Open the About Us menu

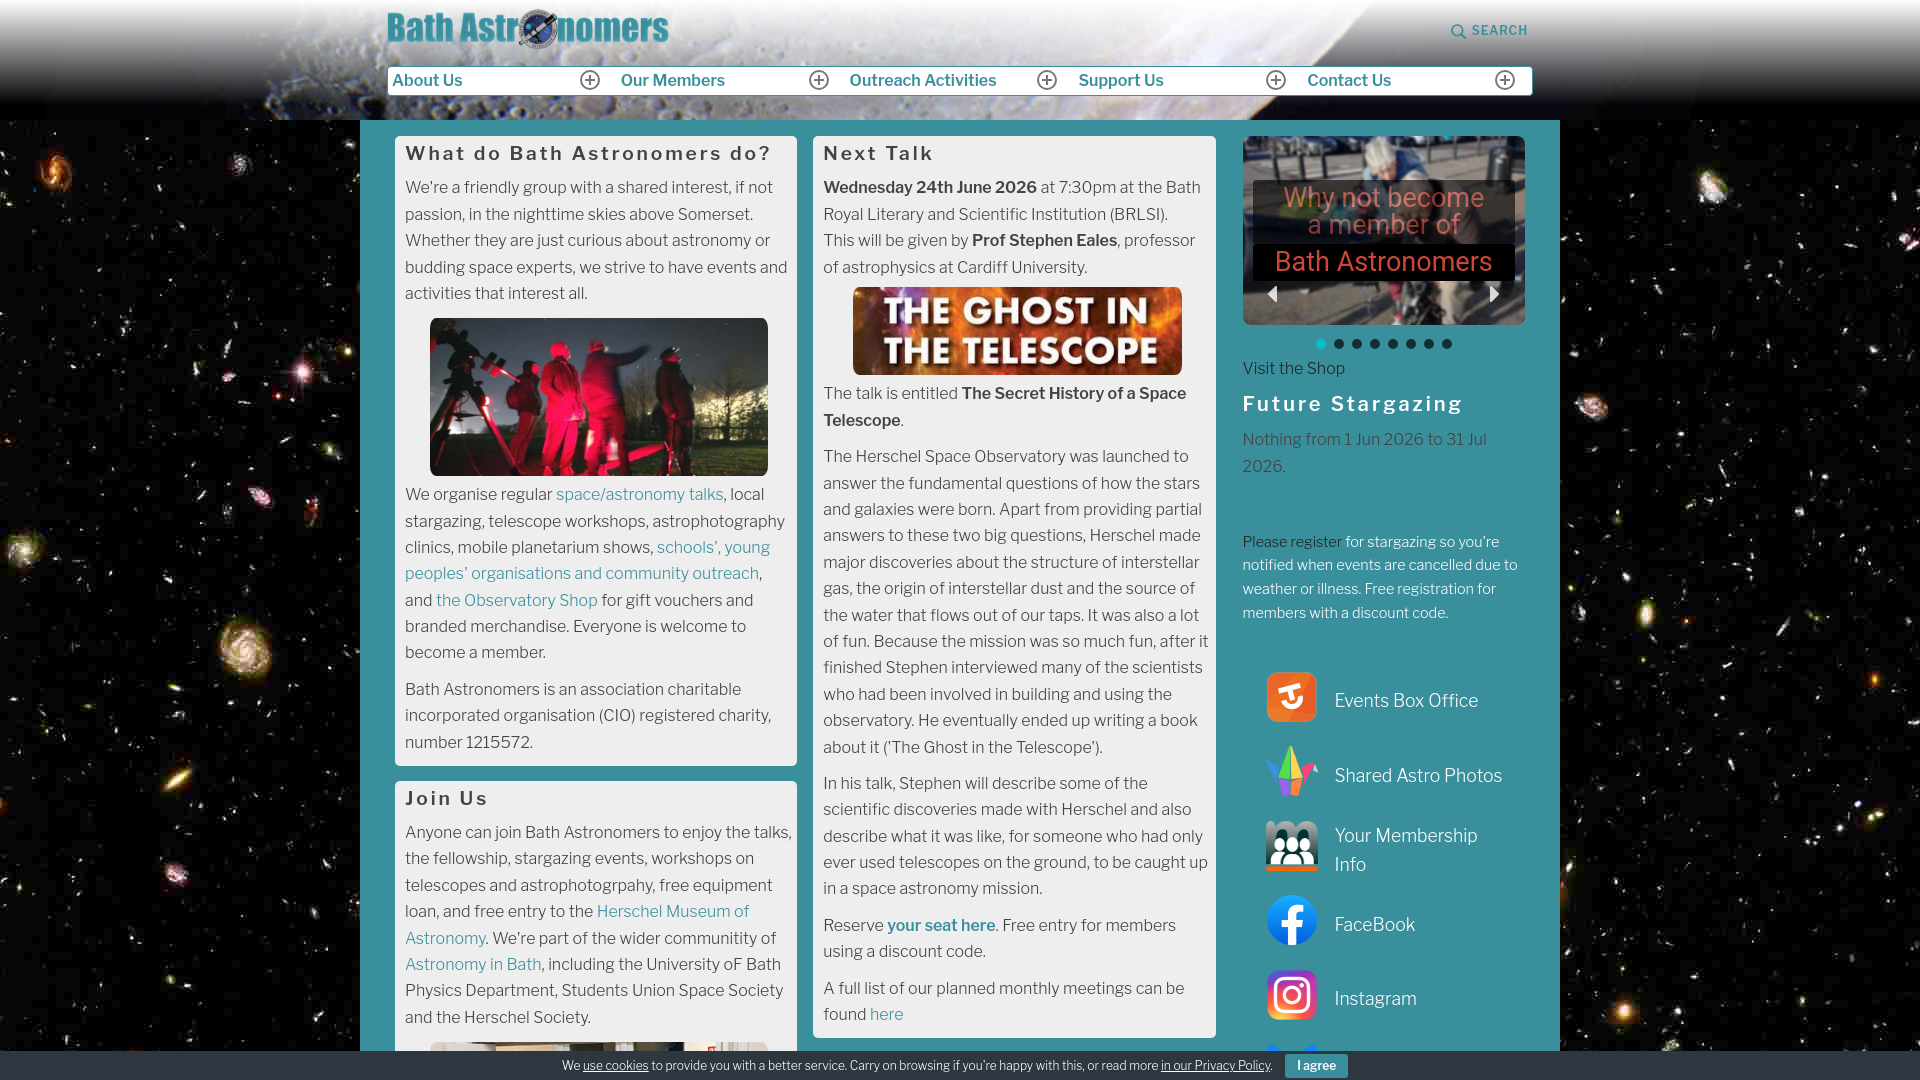pos(427,81)
